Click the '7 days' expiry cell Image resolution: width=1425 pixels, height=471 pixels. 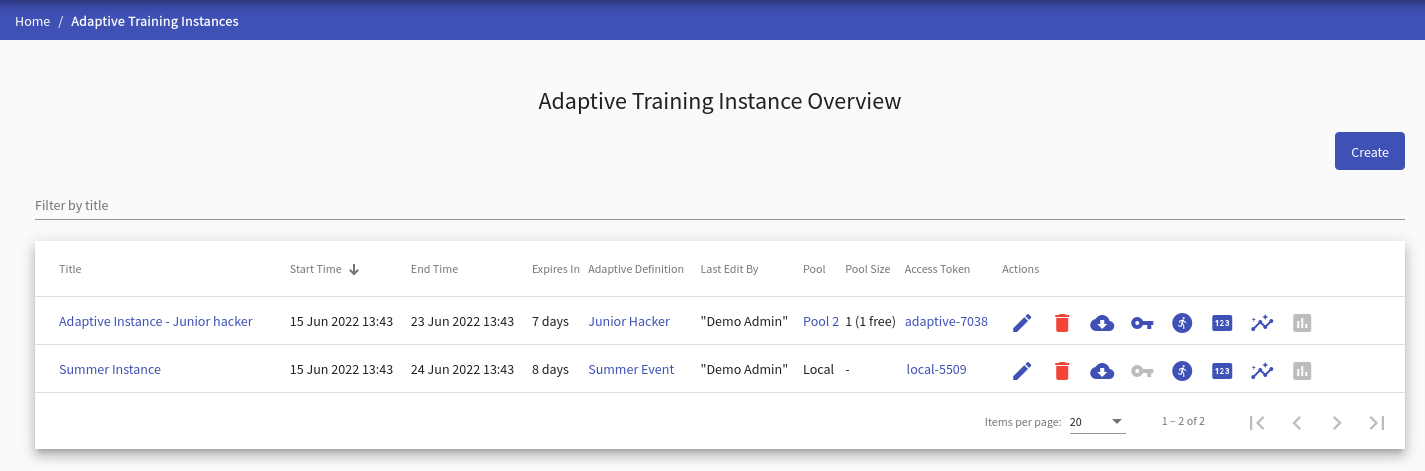point(550,322)
